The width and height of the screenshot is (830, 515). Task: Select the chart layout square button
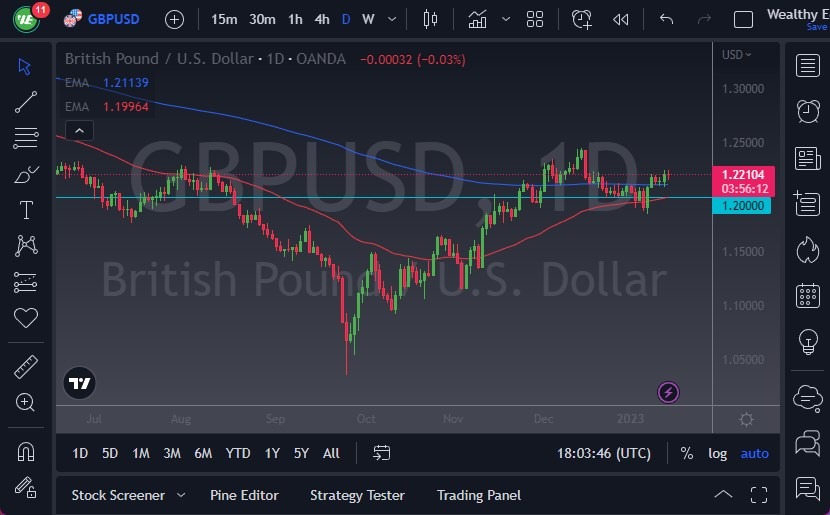[x=743, y=20]
